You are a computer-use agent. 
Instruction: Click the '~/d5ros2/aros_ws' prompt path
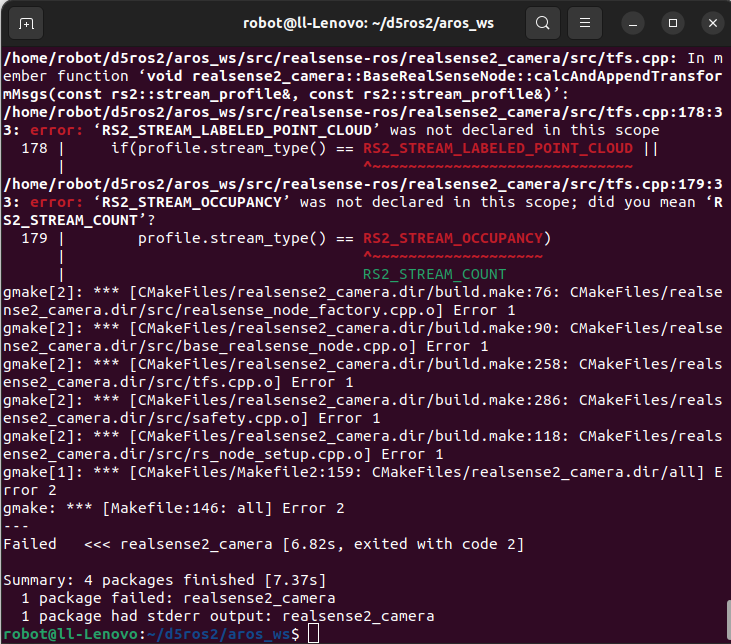pyautogui.click(x=218, y=634)
